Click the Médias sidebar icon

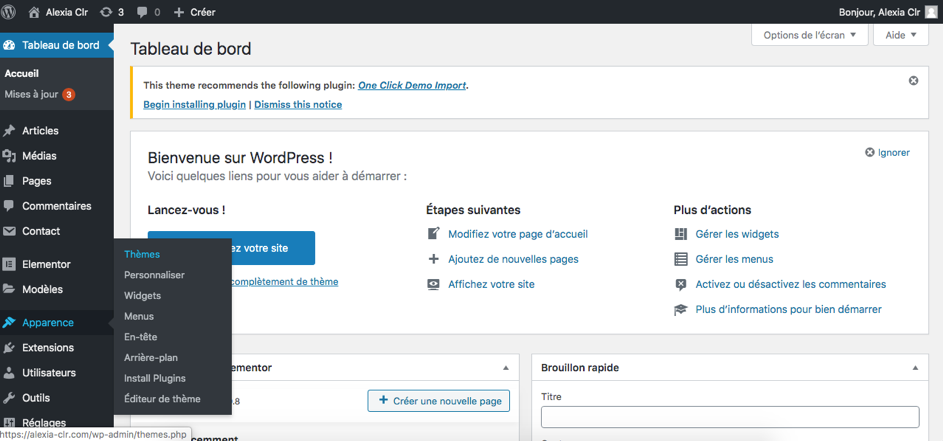click(x=9, y=156)
